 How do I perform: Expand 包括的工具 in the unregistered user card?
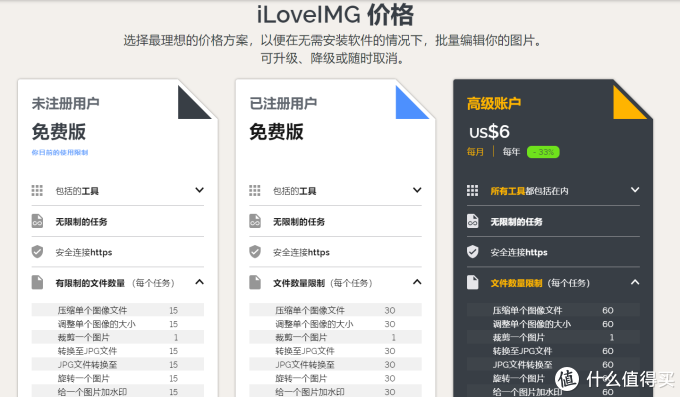199,190
